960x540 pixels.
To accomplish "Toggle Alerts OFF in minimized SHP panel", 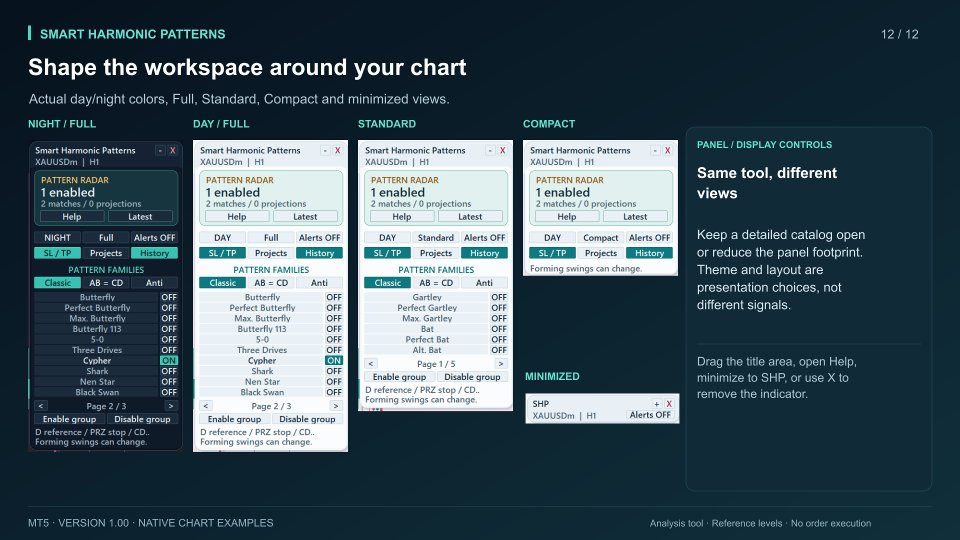I will [650, 415].
